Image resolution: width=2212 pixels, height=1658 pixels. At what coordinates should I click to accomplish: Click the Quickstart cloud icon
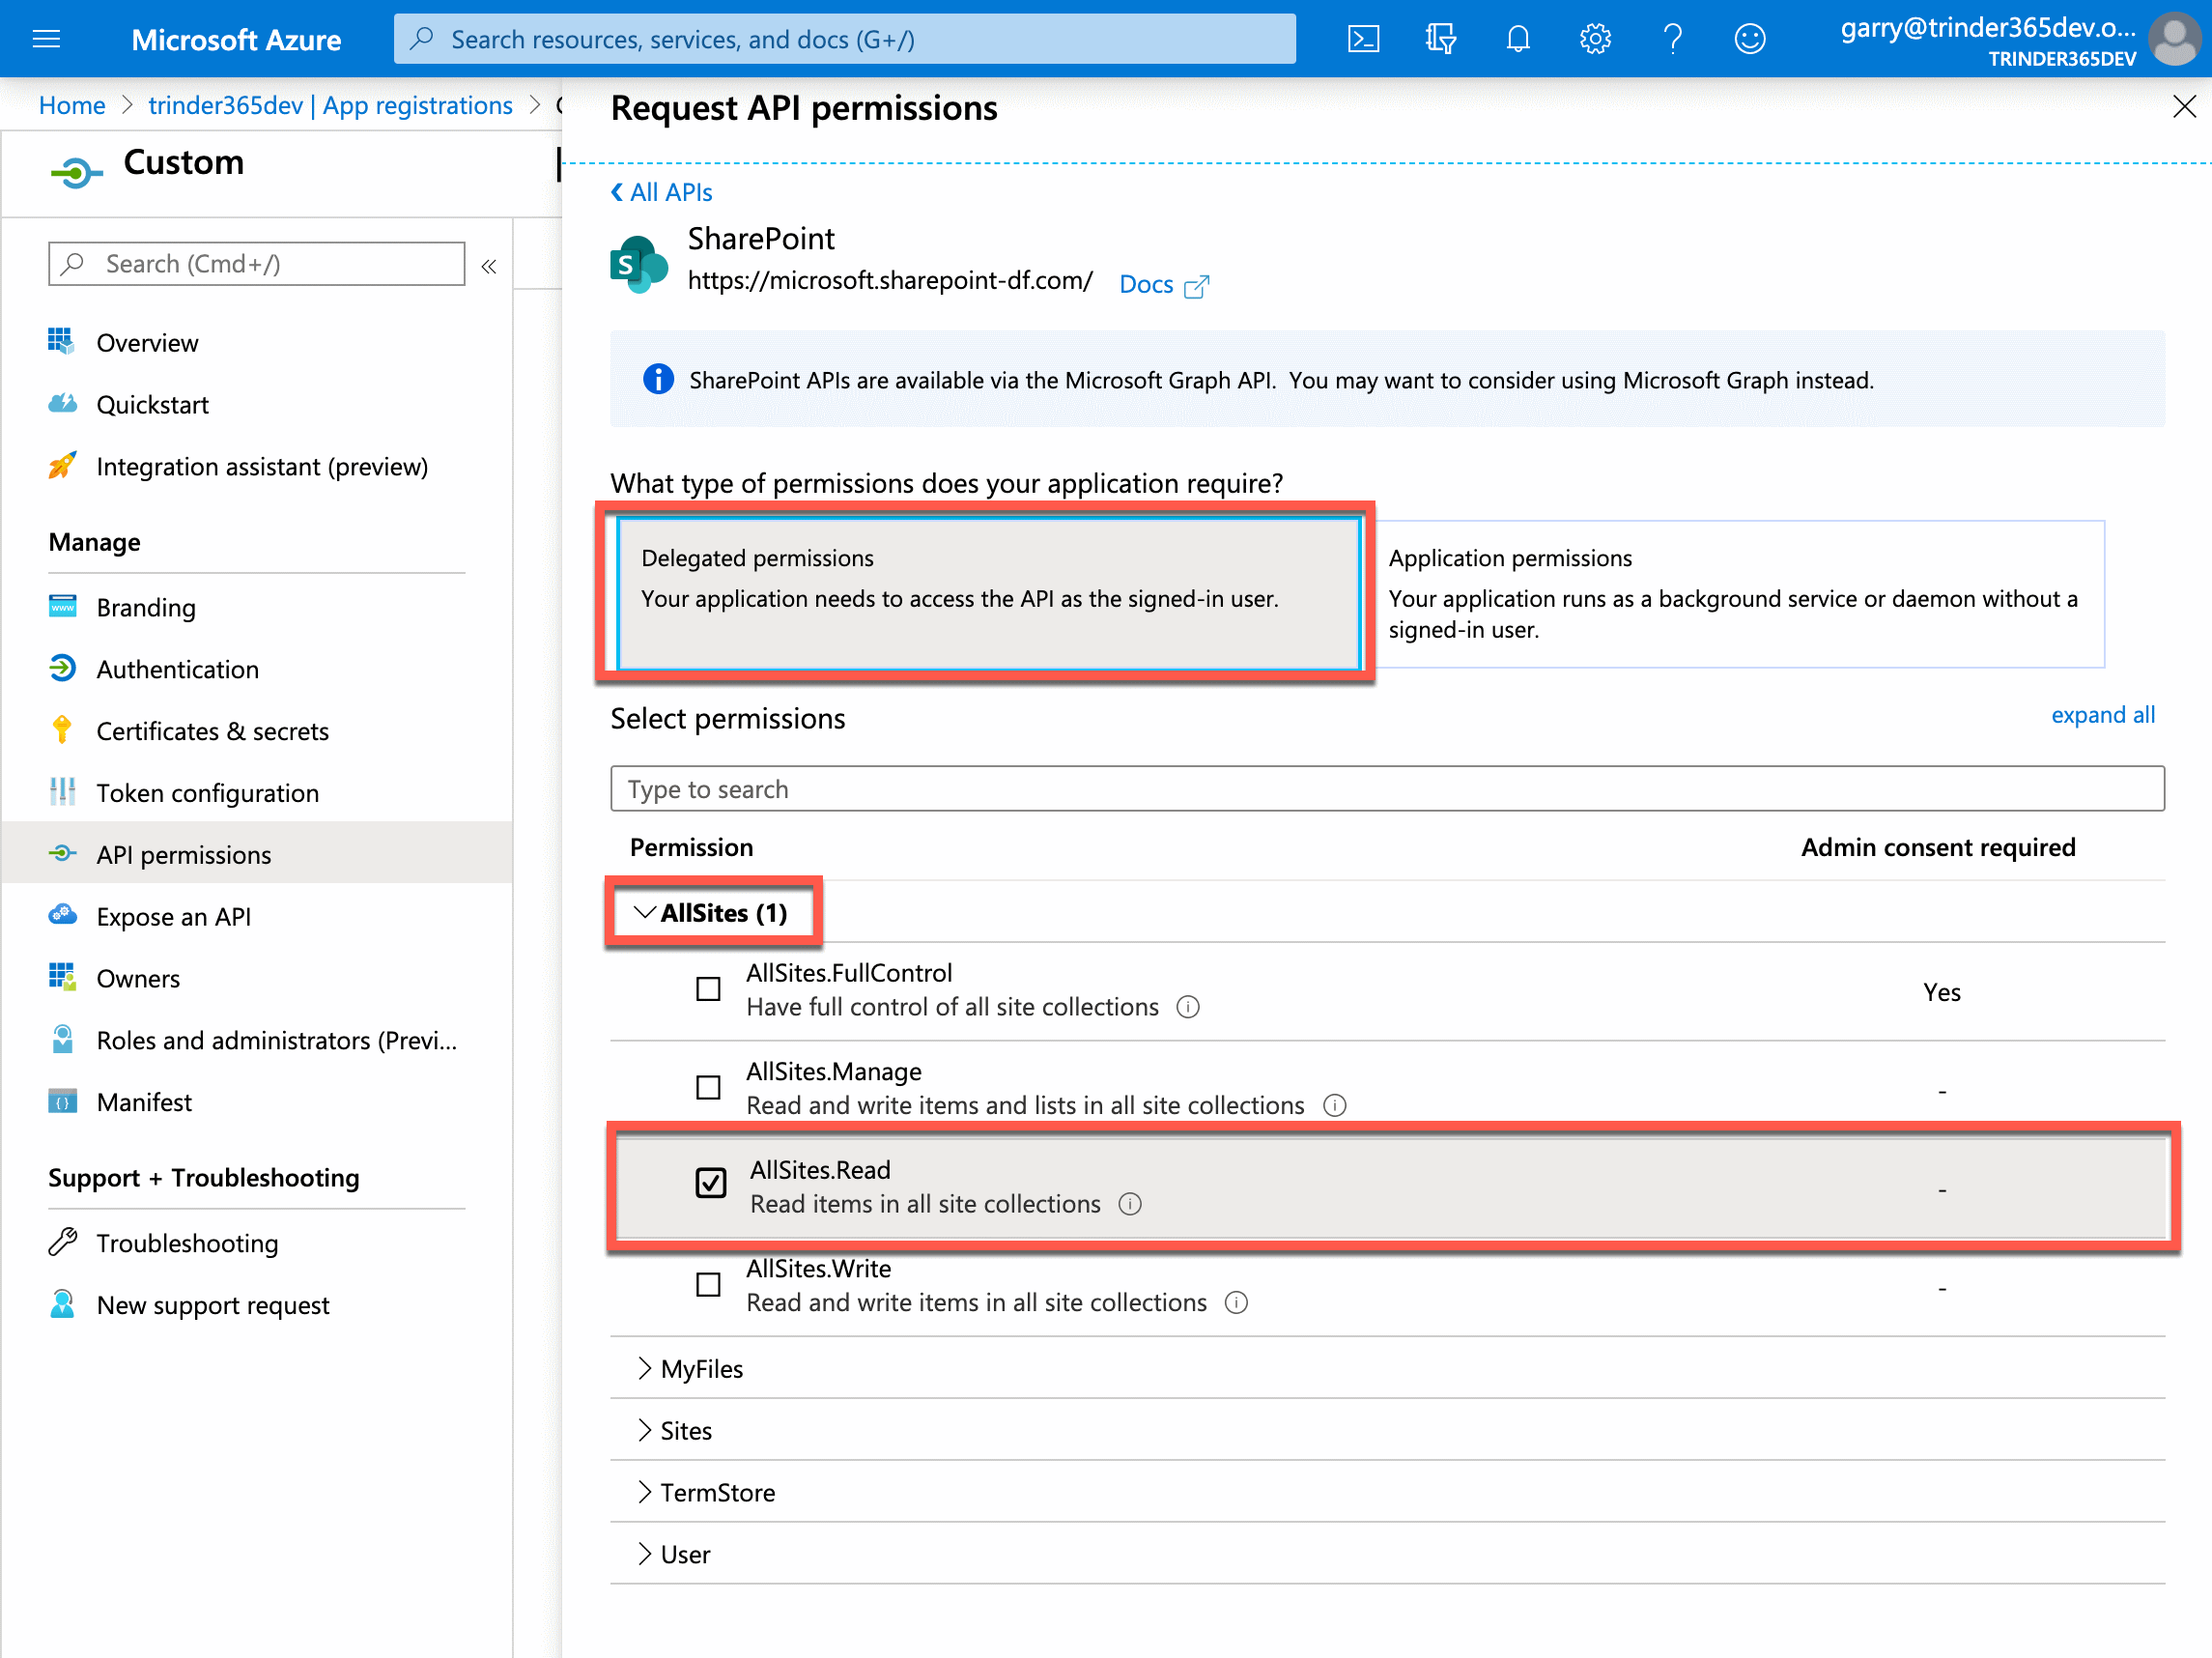61,403
